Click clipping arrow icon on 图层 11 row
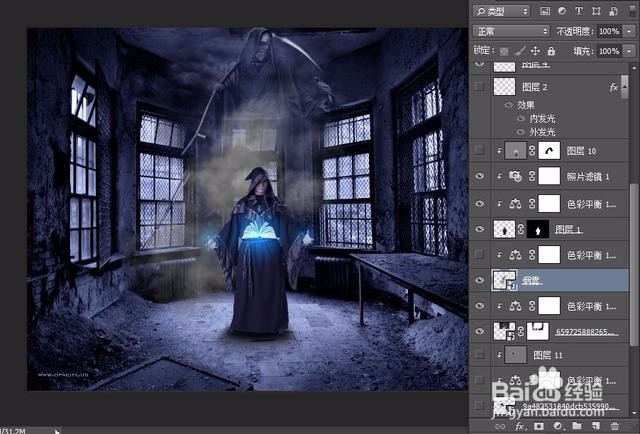640x434 pixels. (499, 355)
